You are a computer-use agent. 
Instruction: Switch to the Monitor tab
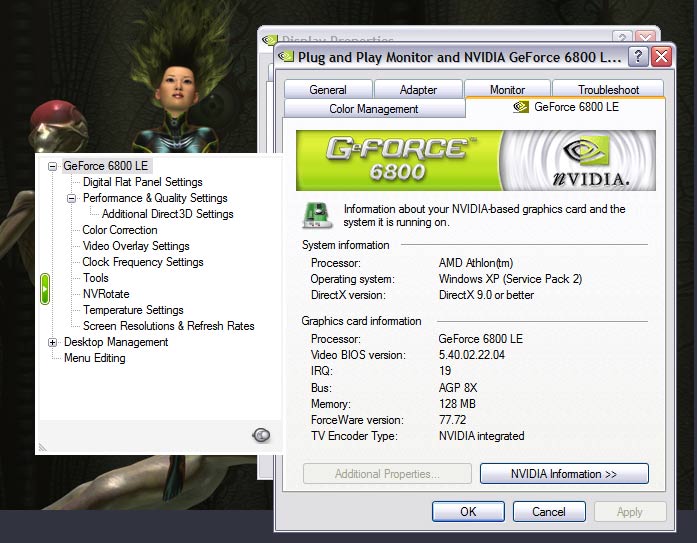(507, 89)
